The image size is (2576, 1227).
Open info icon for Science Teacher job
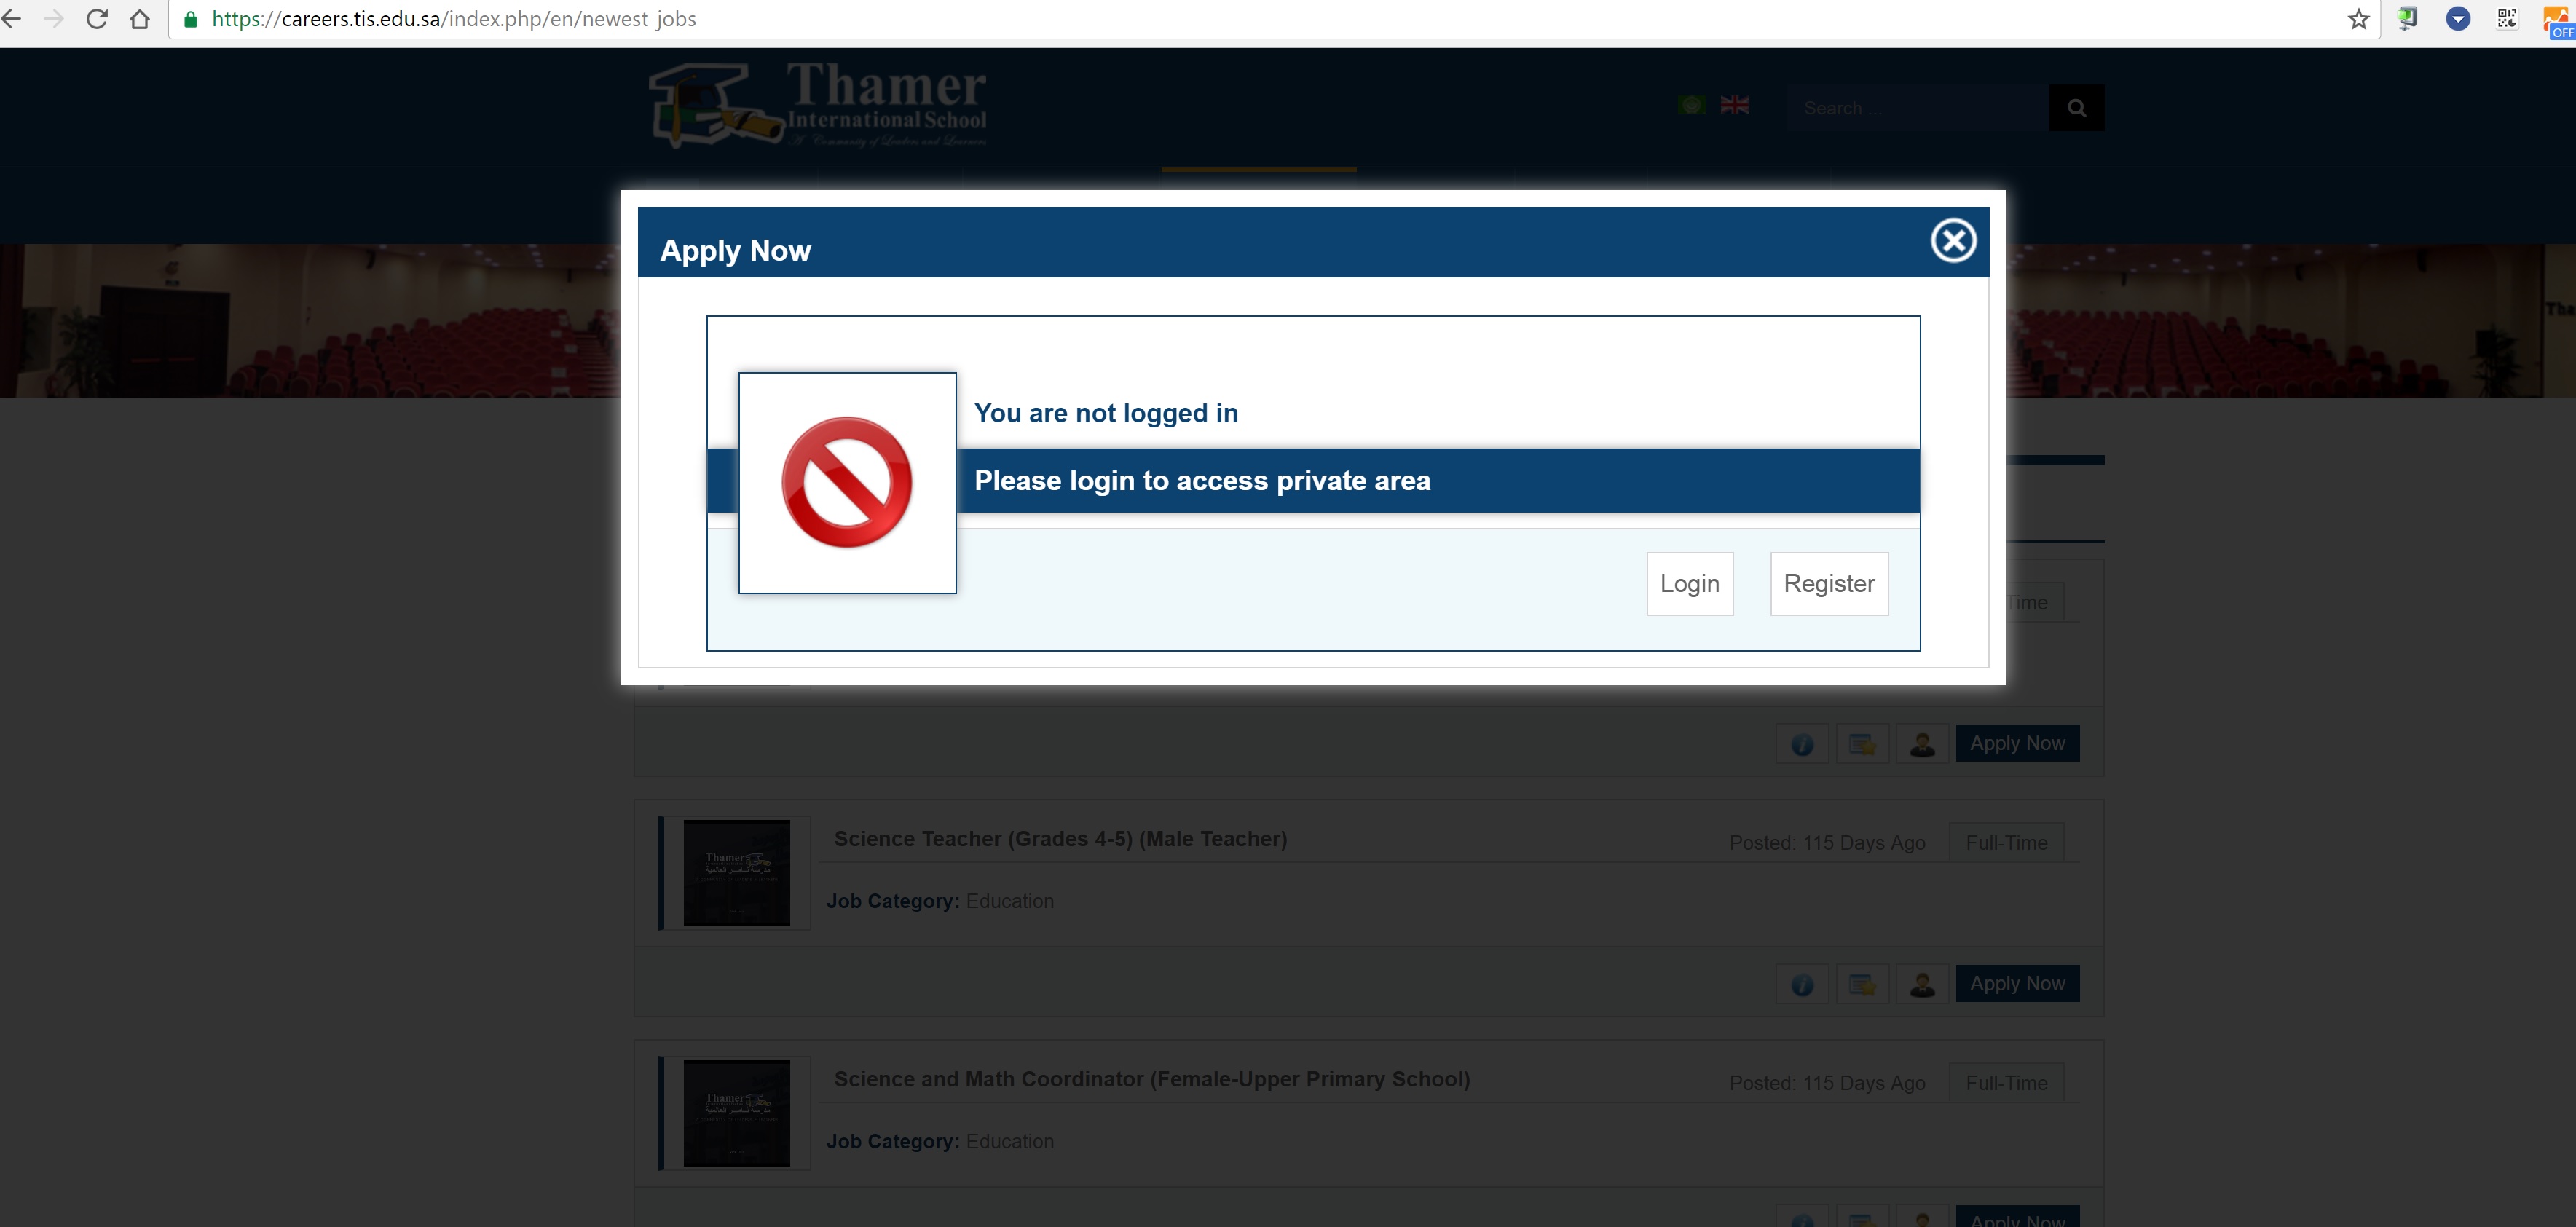pyautogui.click(x=1802, y=985)
